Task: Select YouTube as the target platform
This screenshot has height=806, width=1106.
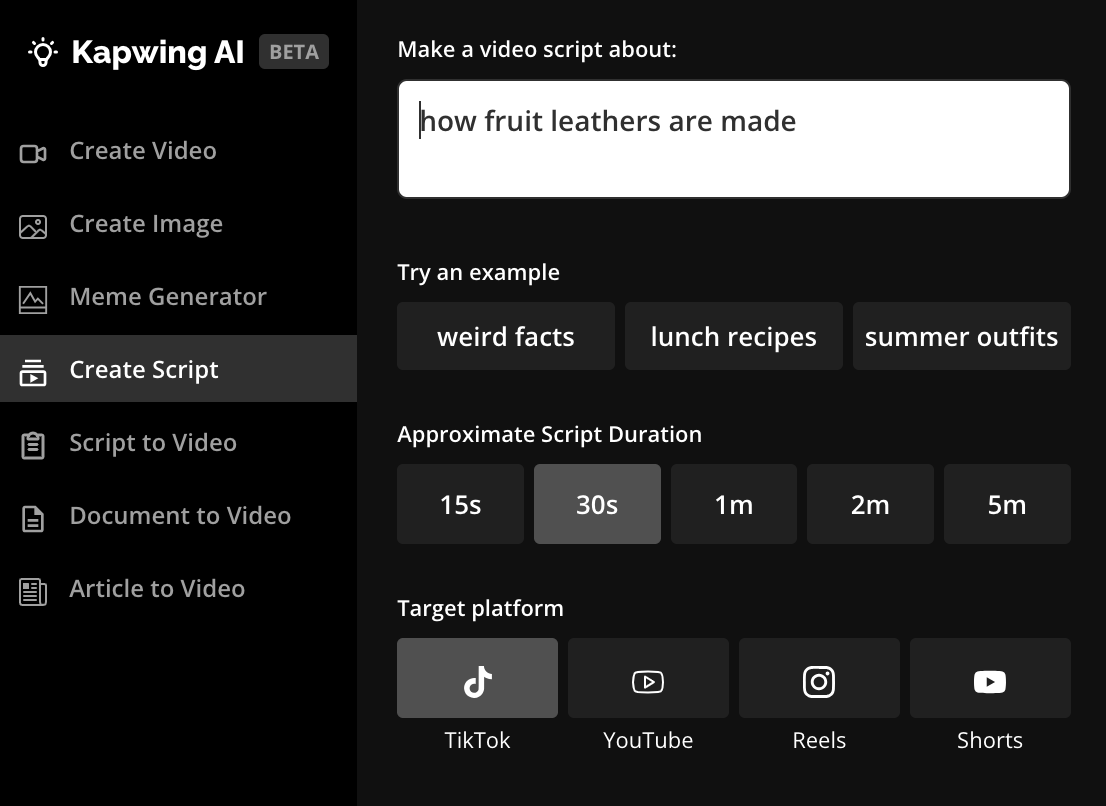Action: pos(648,678)
